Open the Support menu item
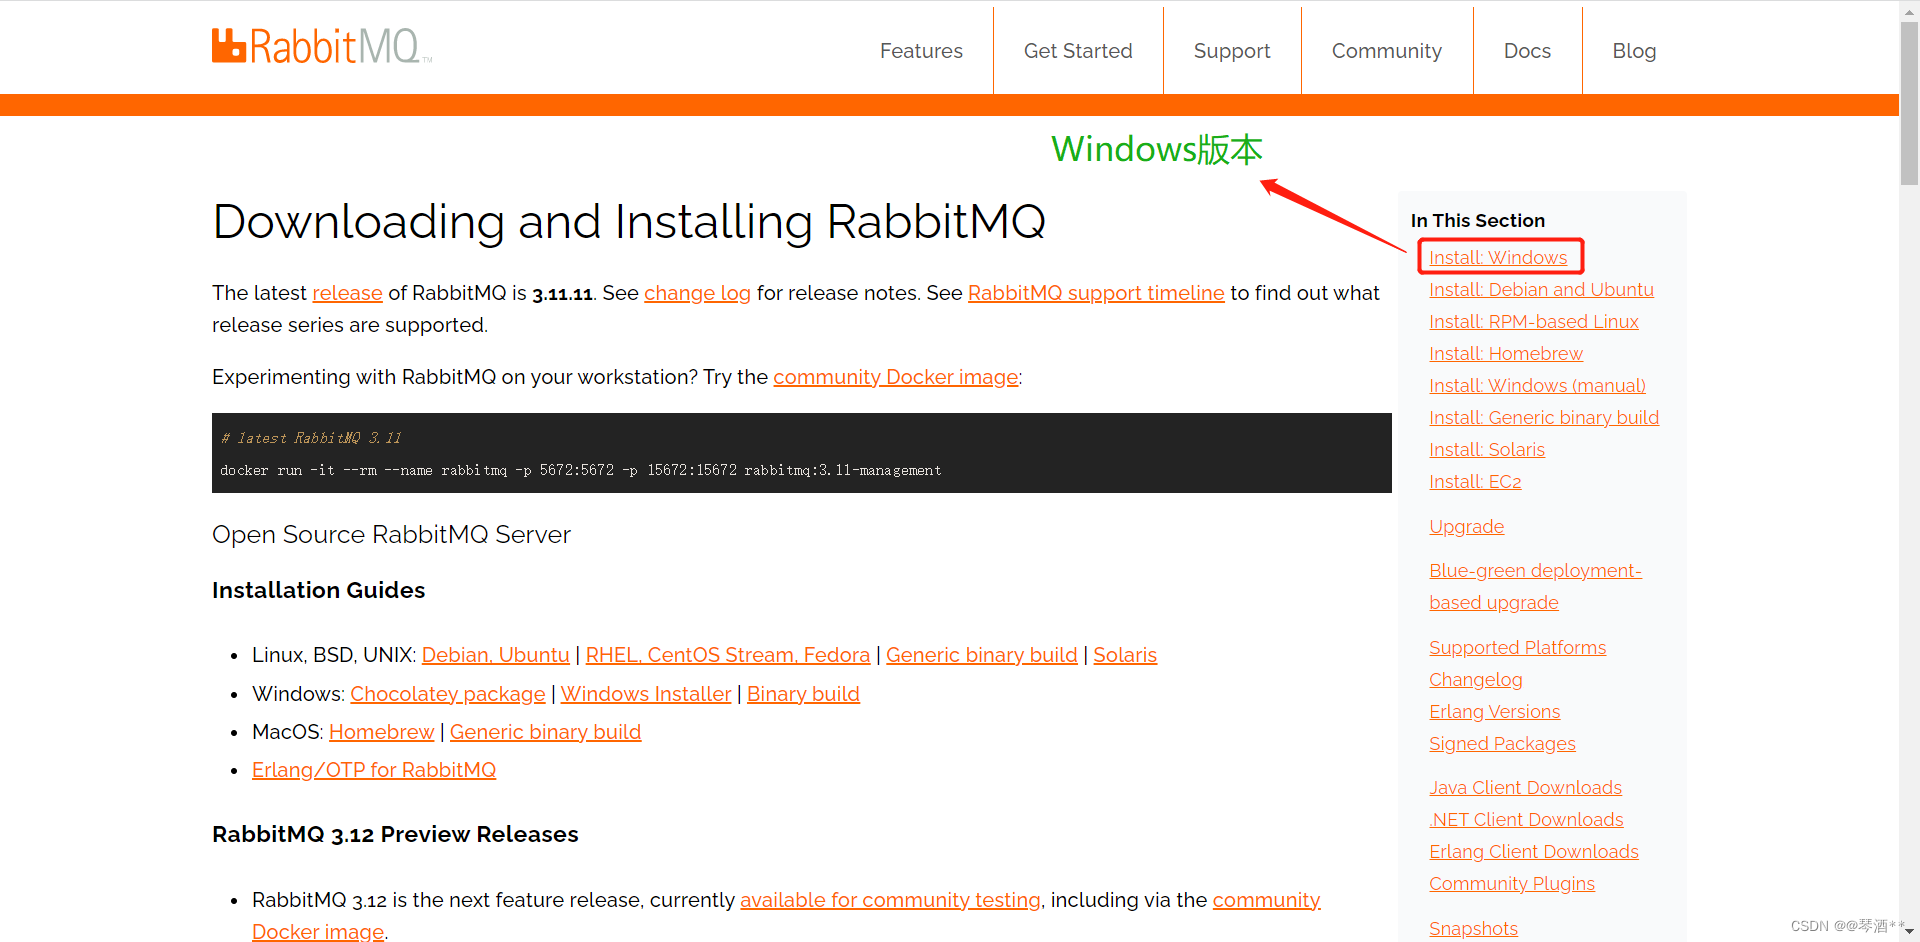This screenshot has width=1920, height=942. tap(1232, 51)
